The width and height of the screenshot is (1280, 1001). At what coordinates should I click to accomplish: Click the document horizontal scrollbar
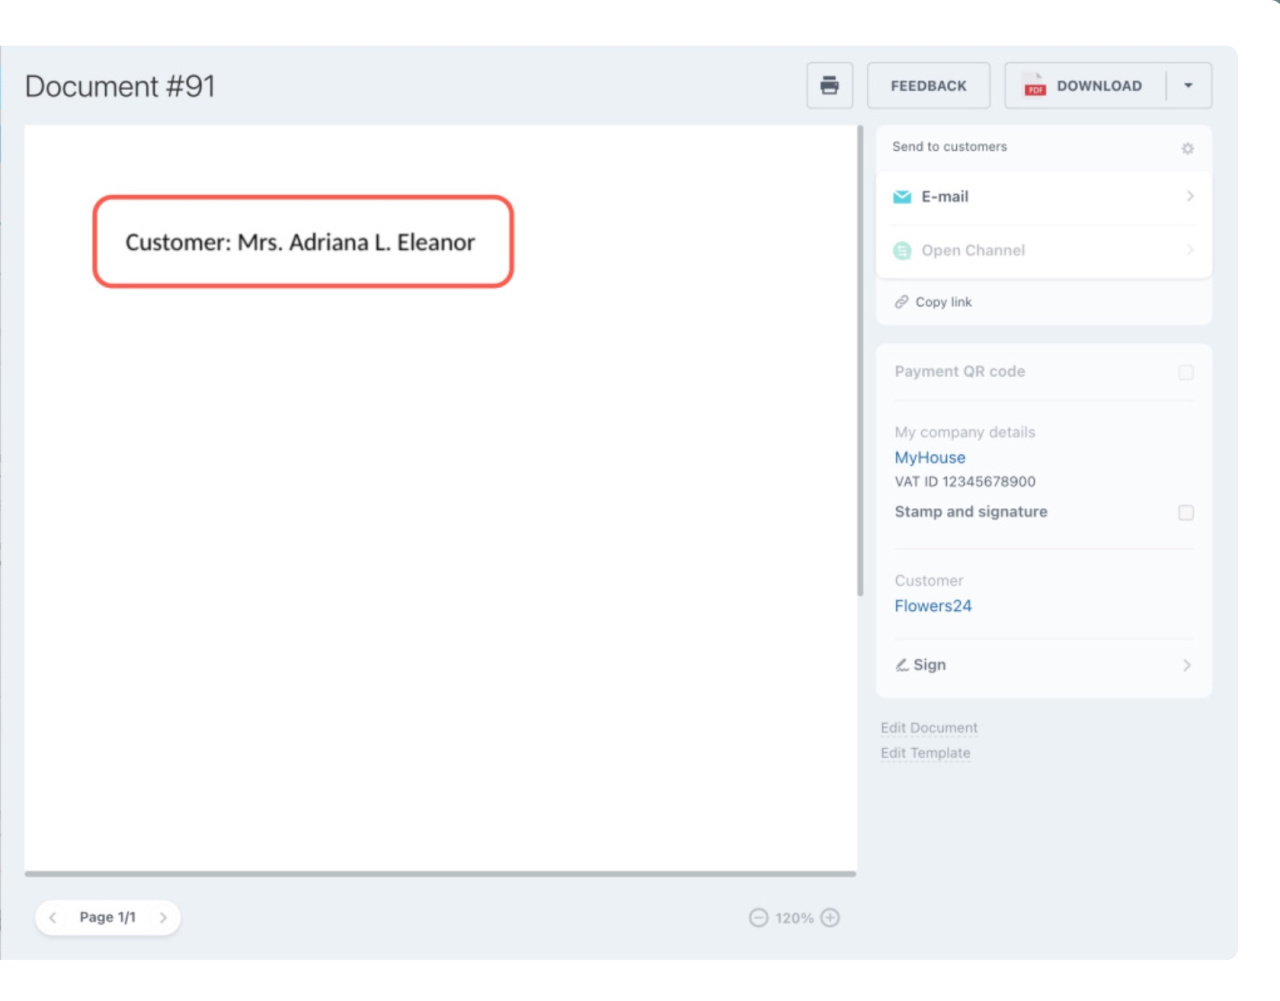tap(440, 874)
